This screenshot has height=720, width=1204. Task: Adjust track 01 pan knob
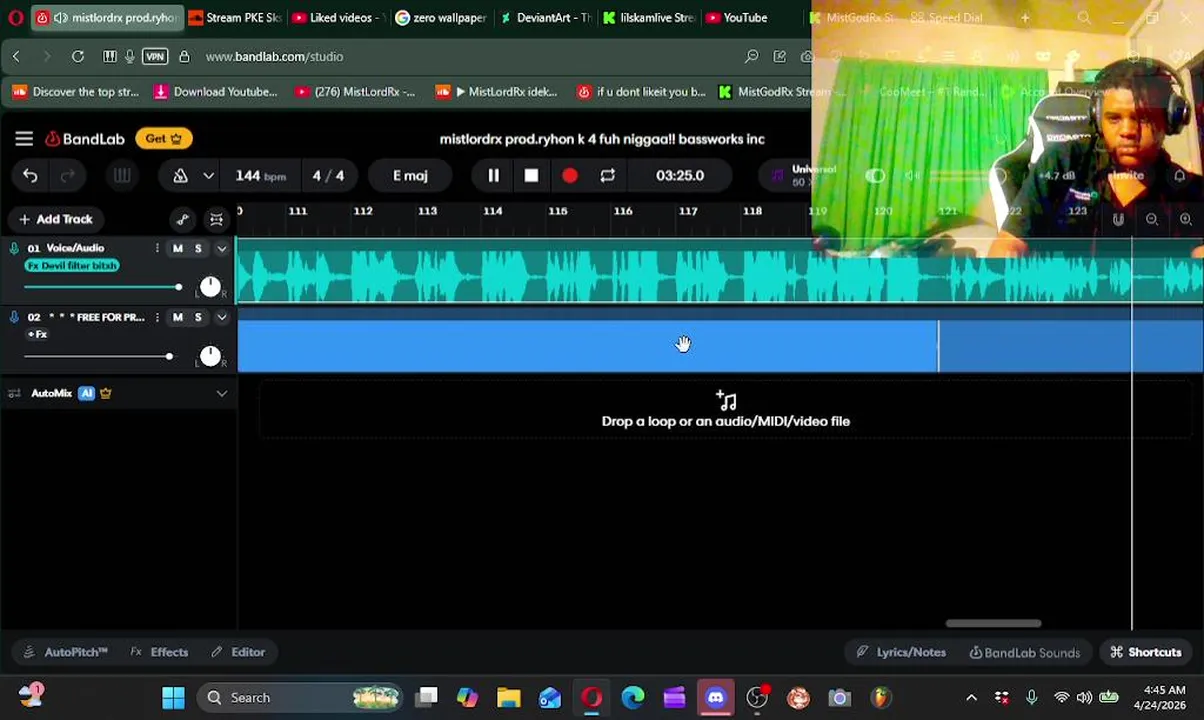(x=210, y=287)
